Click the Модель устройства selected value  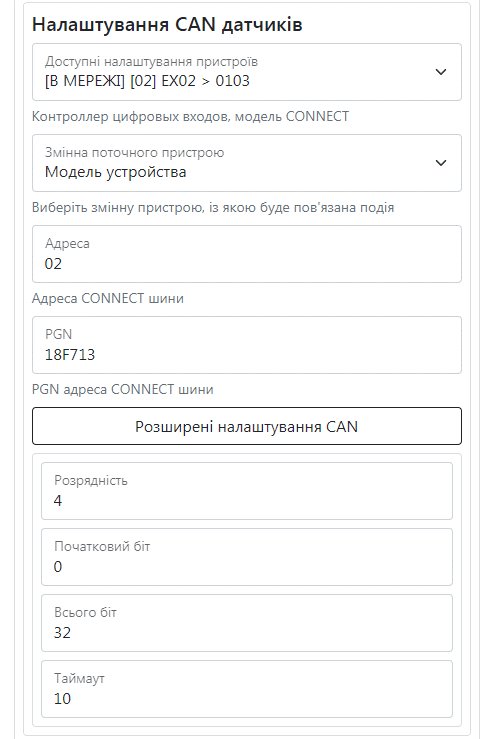[x=116, y=172]
